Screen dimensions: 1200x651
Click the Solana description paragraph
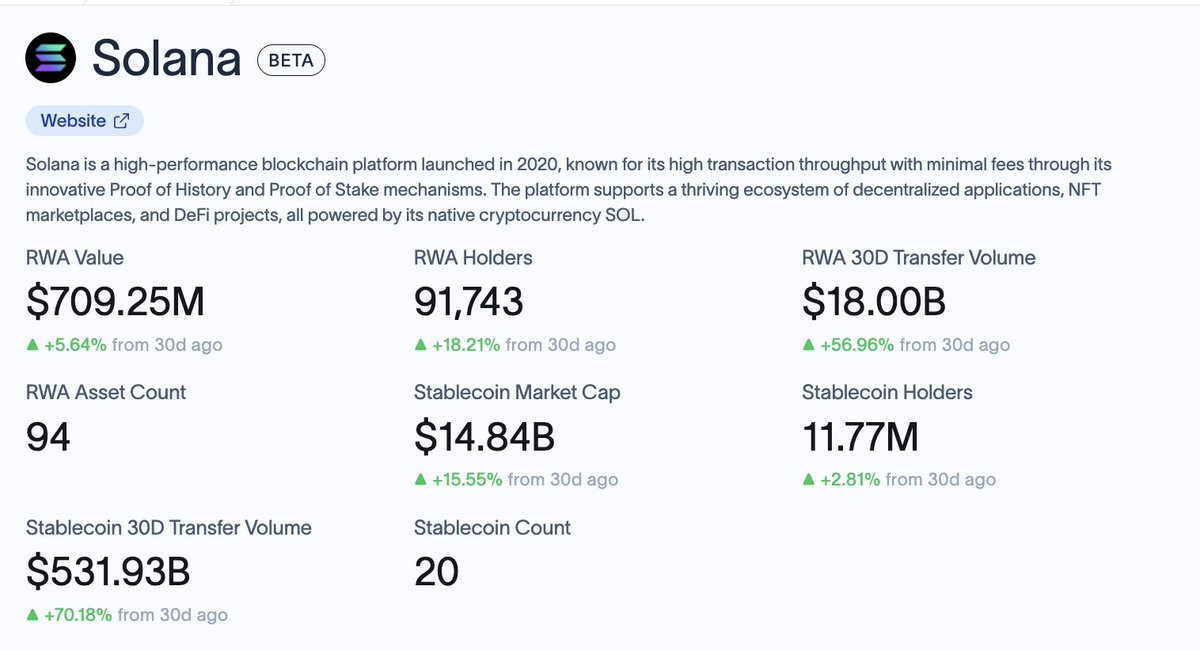coord(569,190)
